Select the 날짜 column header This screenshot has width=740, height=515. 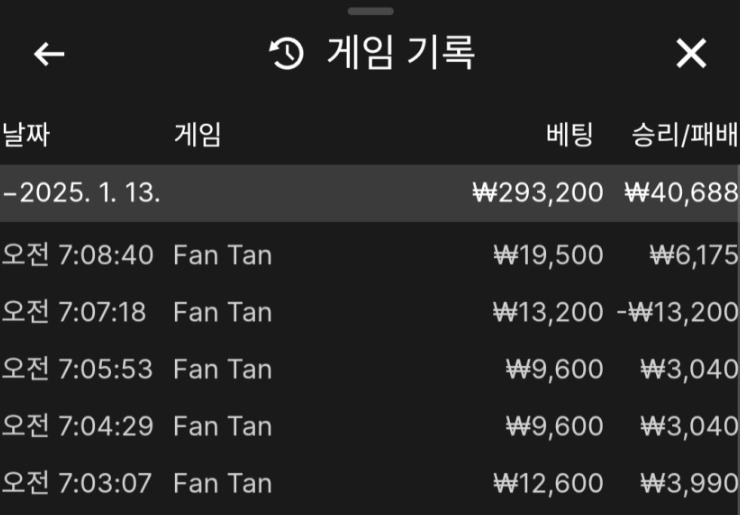[x=26, y=135]
